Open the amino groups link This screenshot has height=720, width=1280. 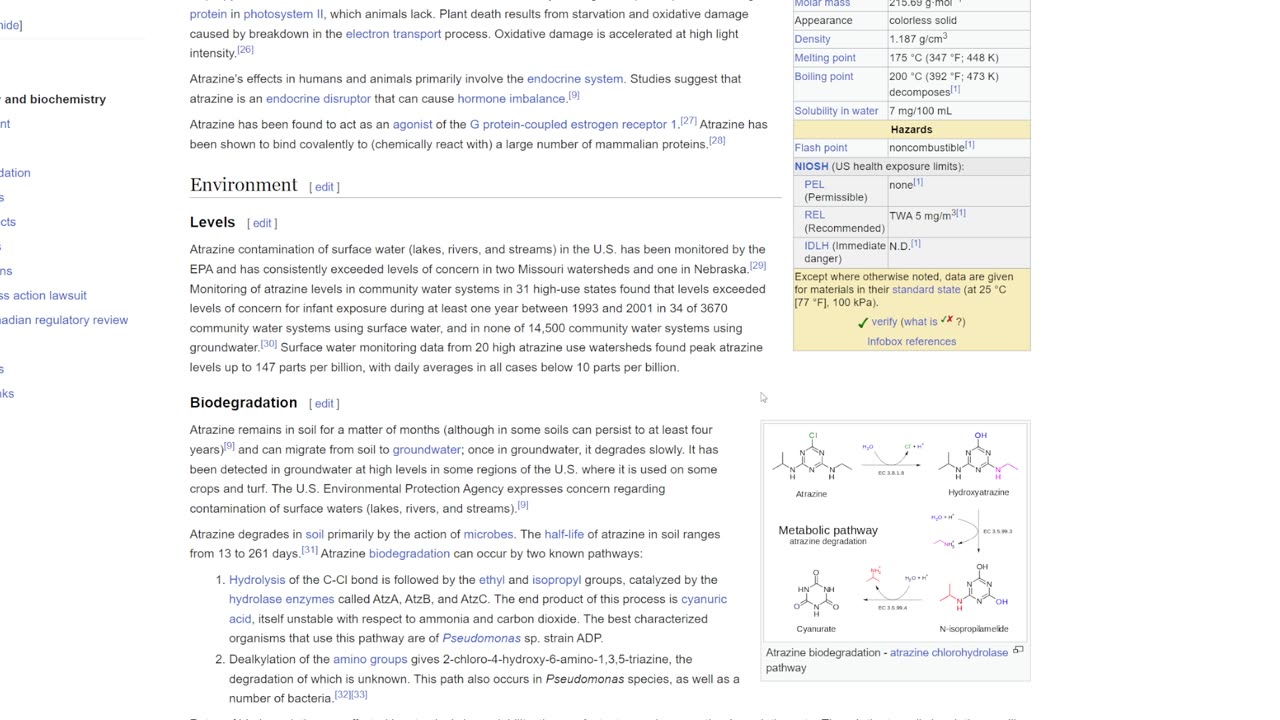coord(370,660)
